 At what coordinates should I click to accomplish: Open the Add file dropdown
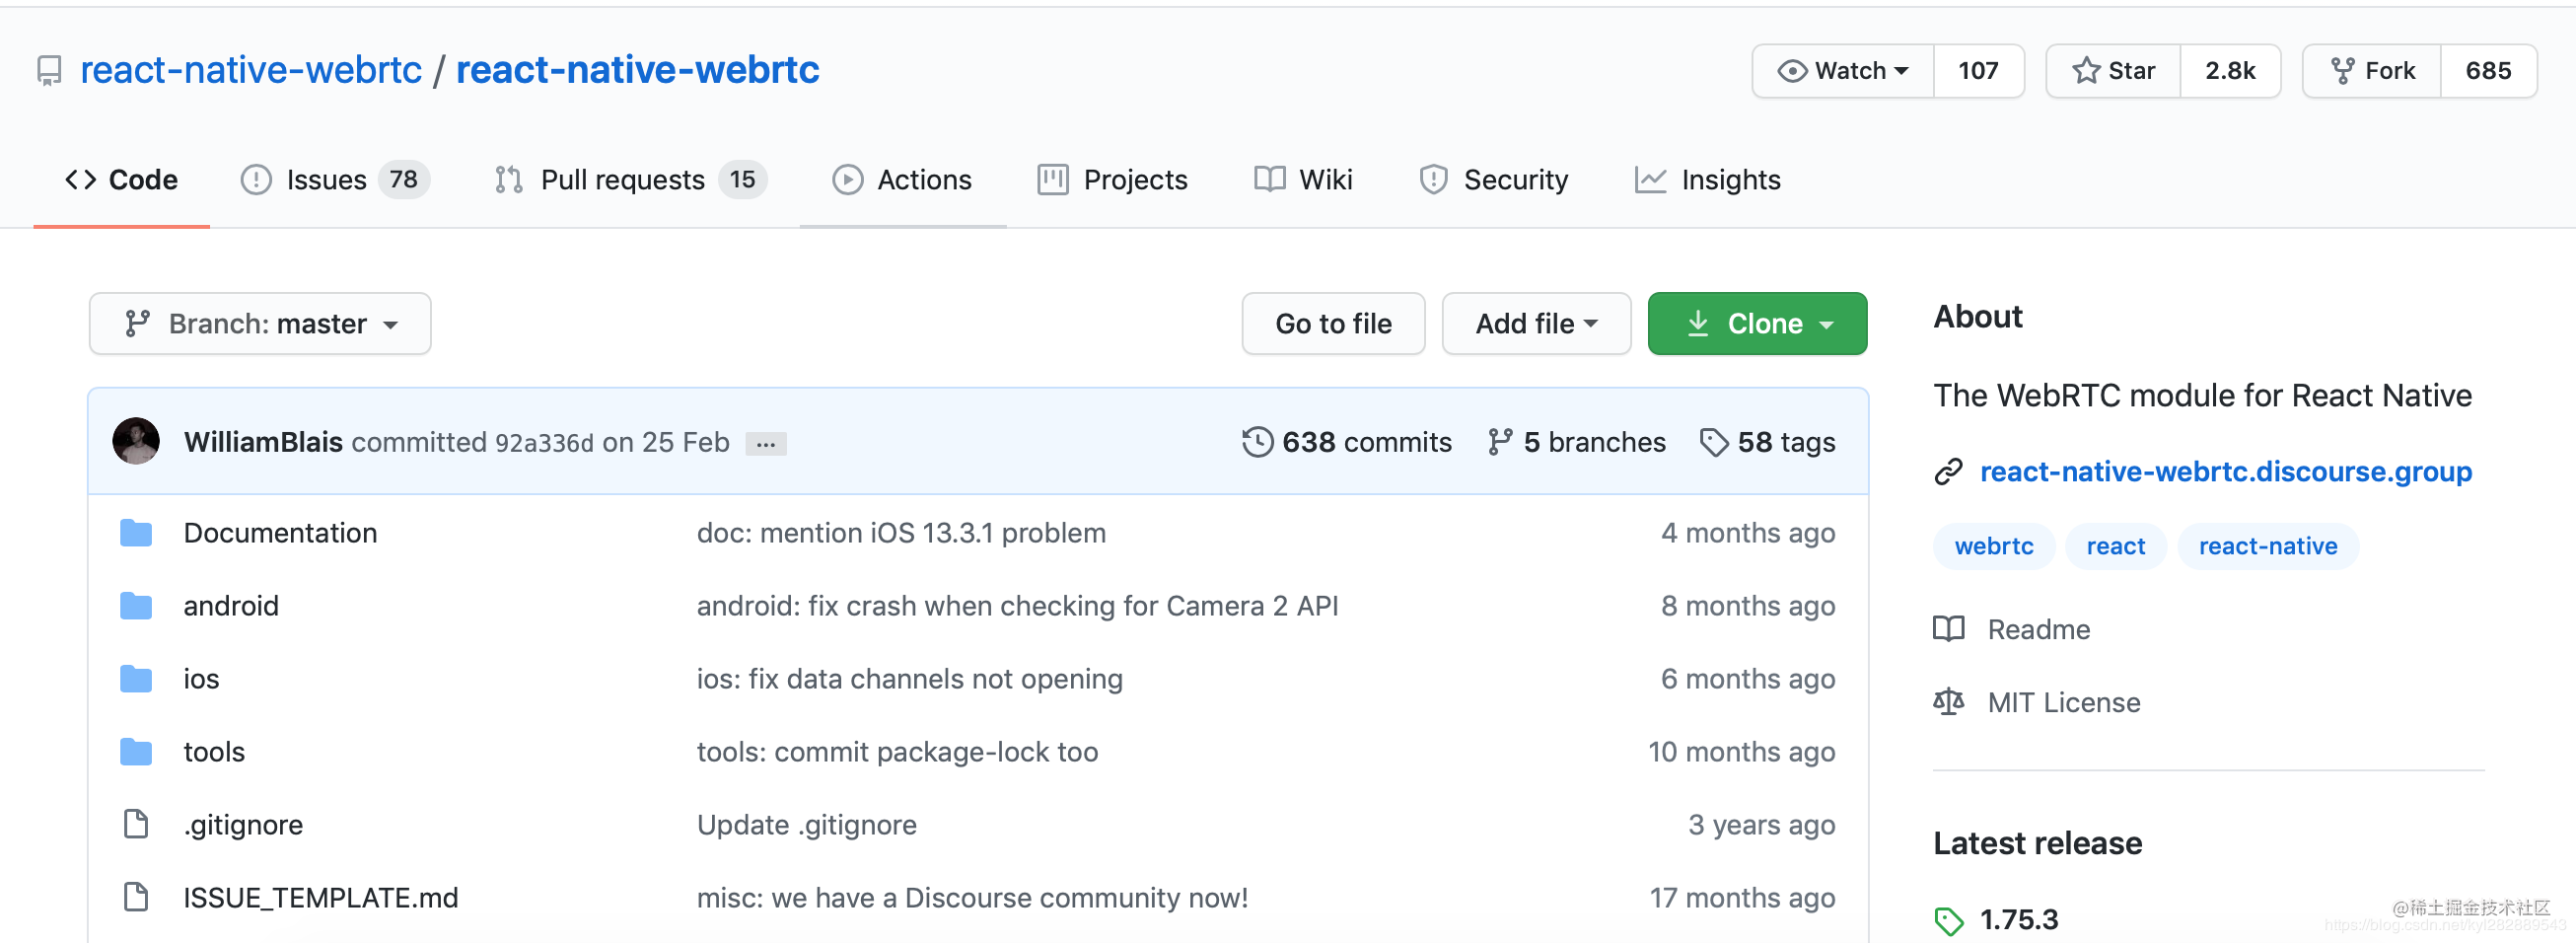tap(1536, 324)
